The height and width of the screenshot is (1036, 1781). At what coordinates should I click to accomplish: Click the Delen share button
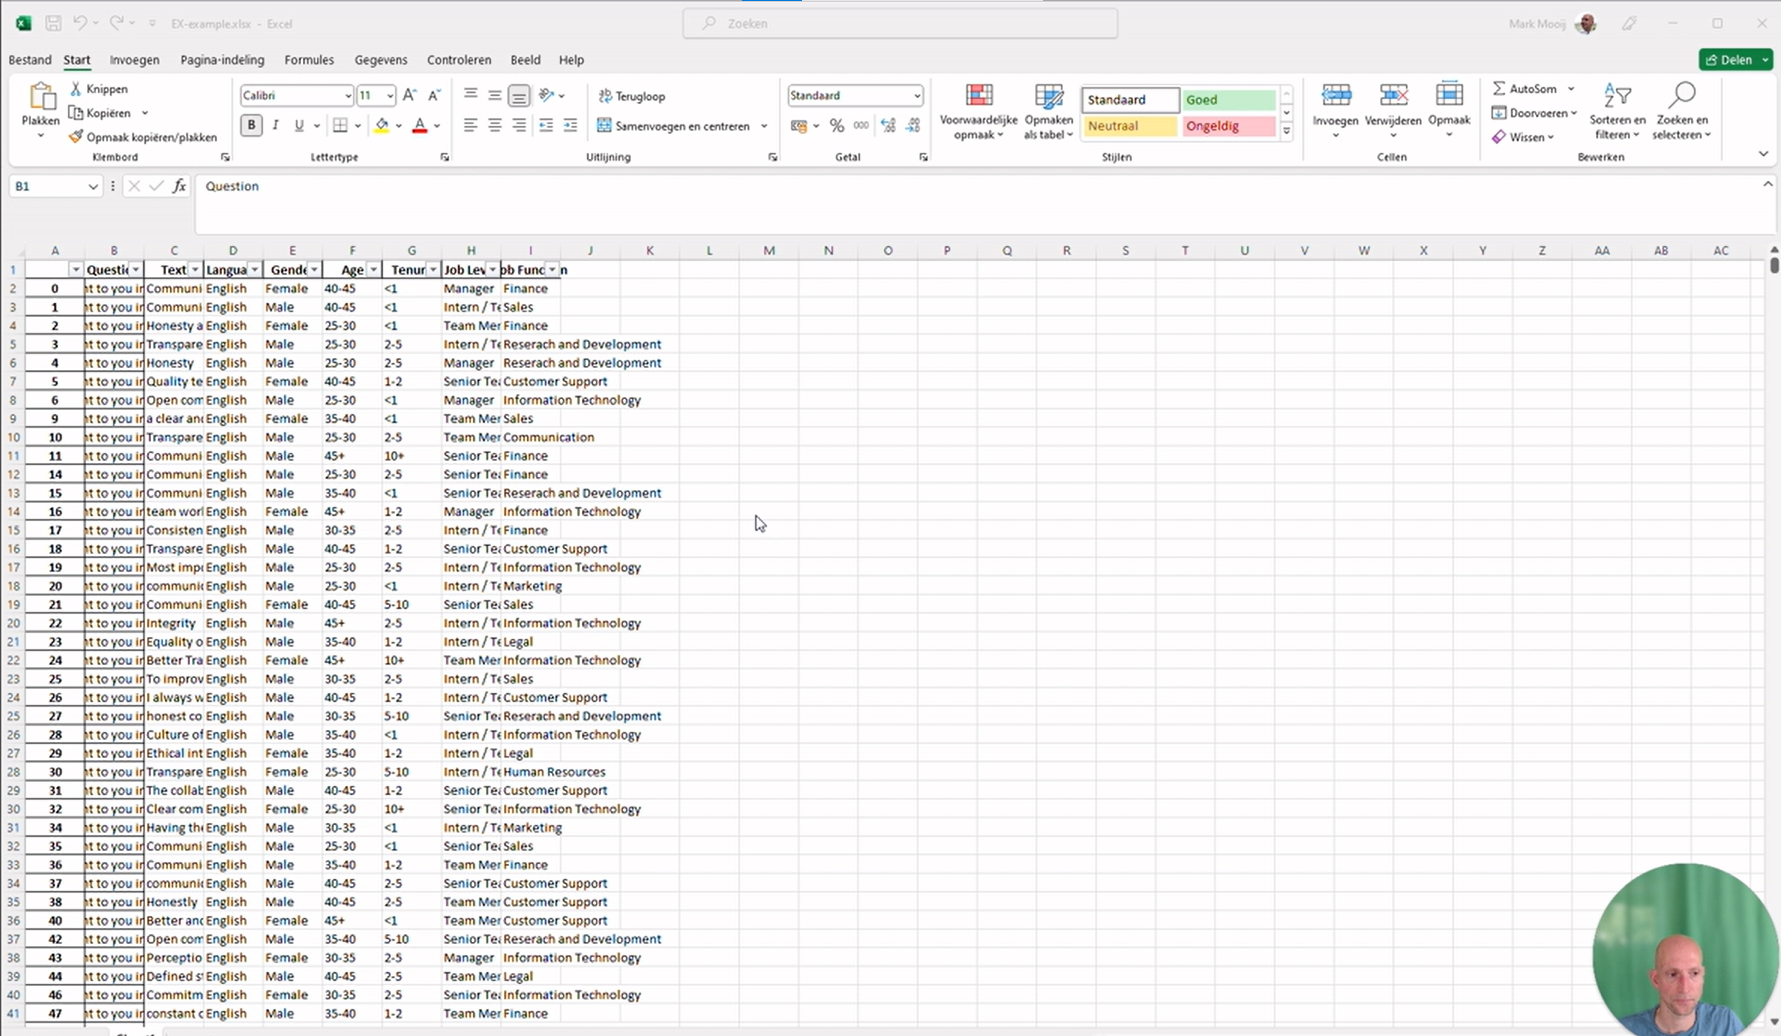(x=1729, y=60)
